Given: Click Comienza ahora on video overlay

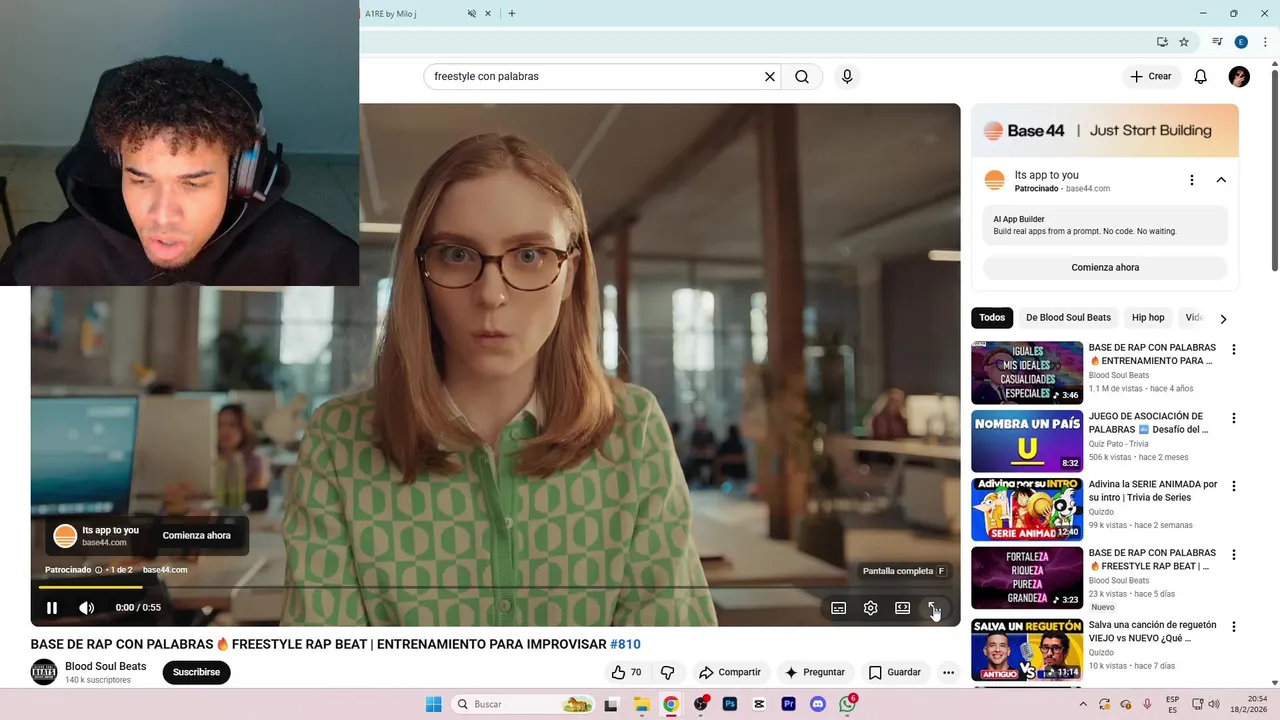Looking at the screenshot, I should [x=197, y=535].
